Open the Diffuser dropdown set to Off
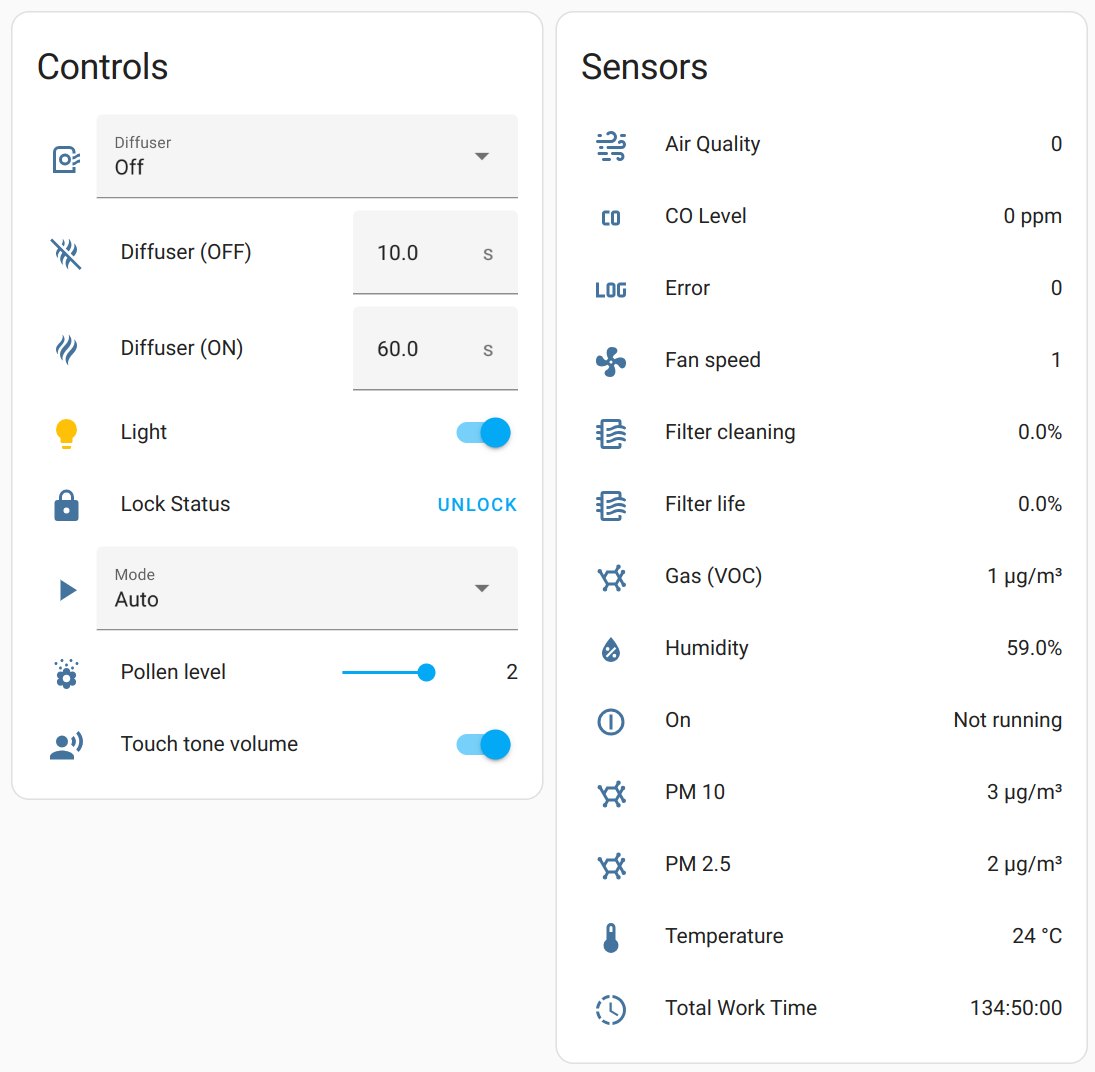1095x1072 pixels. tap(307, 157)
